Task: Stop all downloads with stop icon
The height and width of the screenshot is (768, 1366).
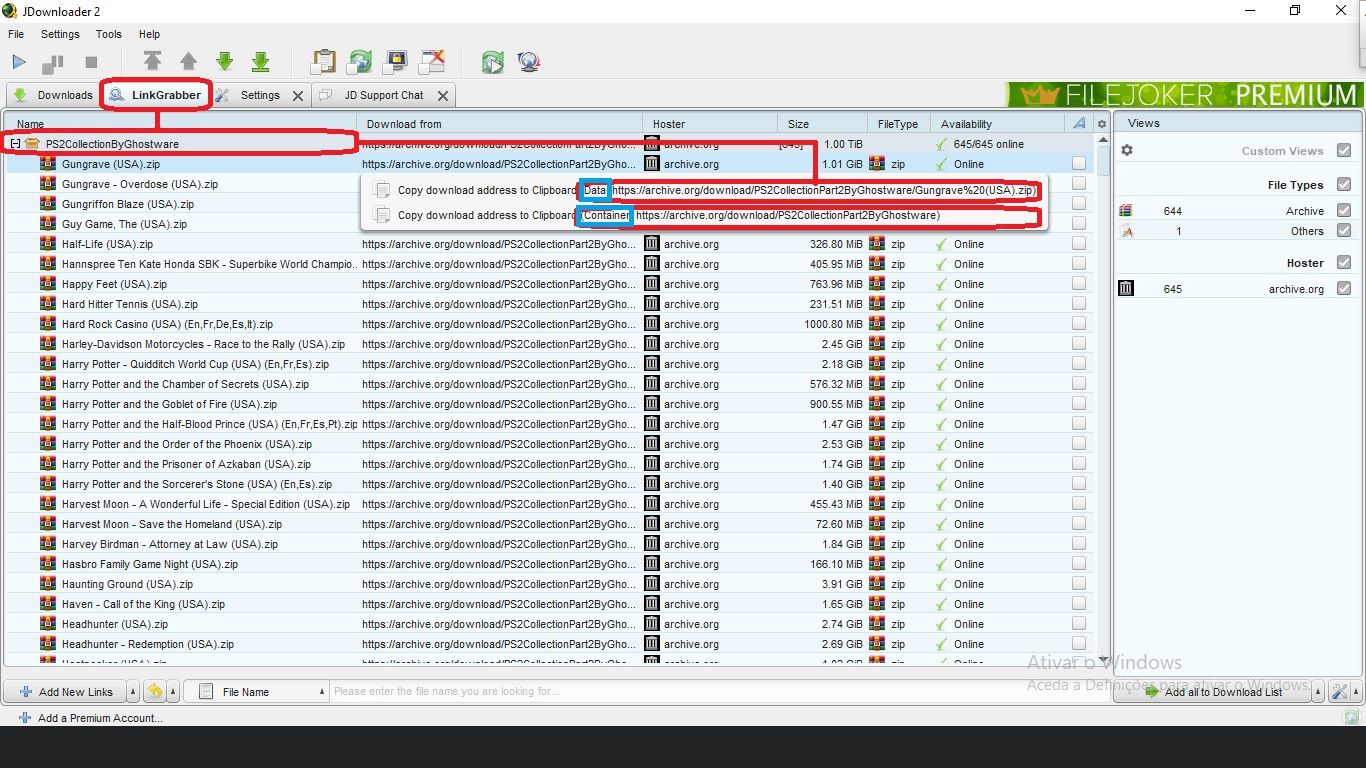Action: 91,62
